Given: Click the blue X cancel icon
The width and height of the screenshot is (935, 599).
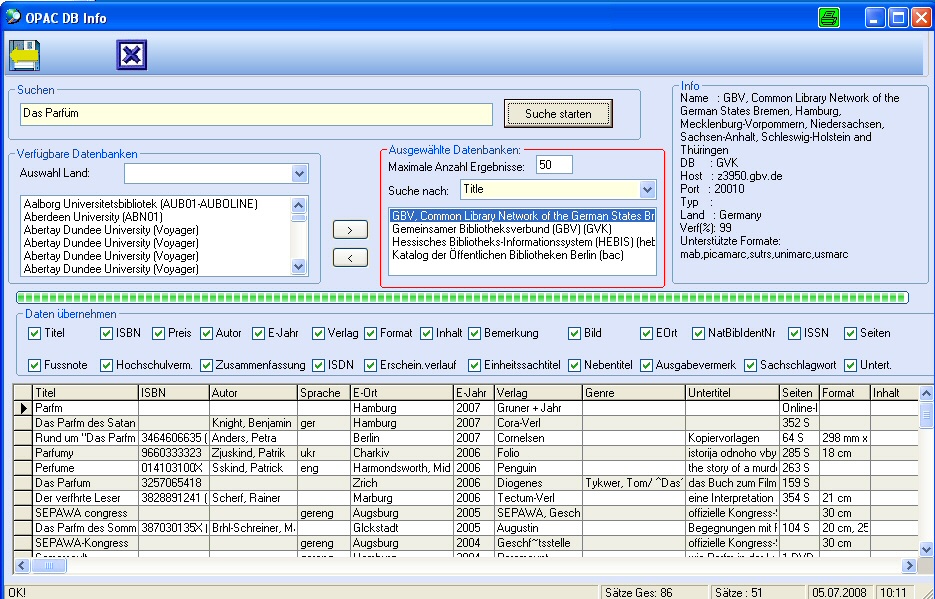Looking at the screenshot, I should pos(131,56).
